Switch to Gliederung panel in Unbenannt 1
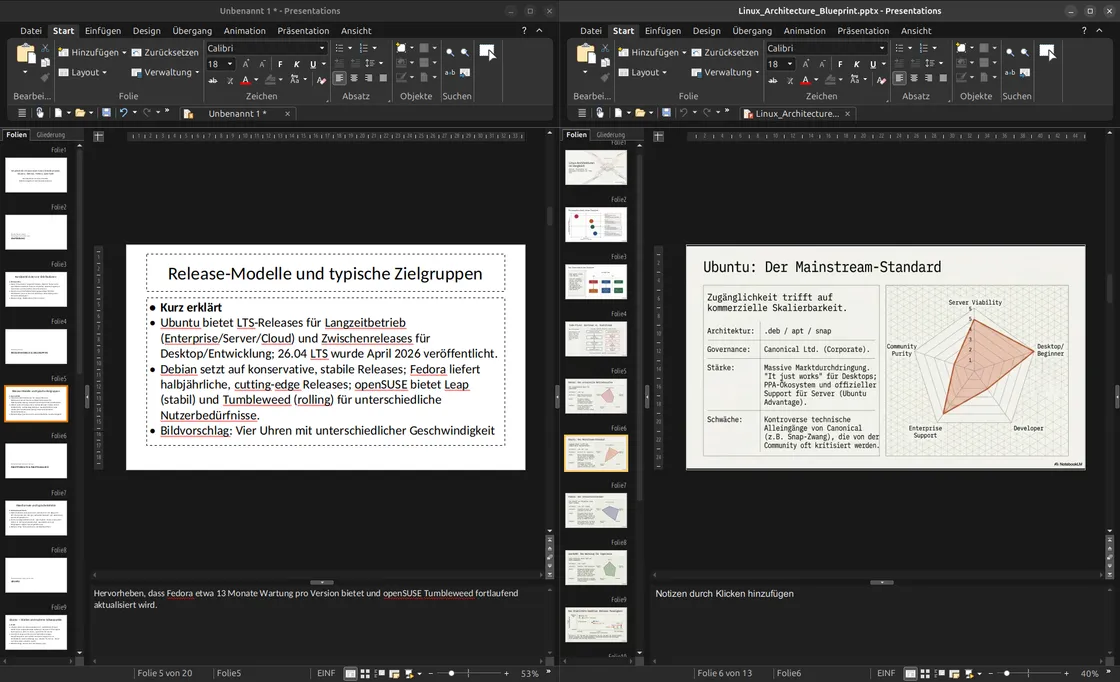 point(51,135)
